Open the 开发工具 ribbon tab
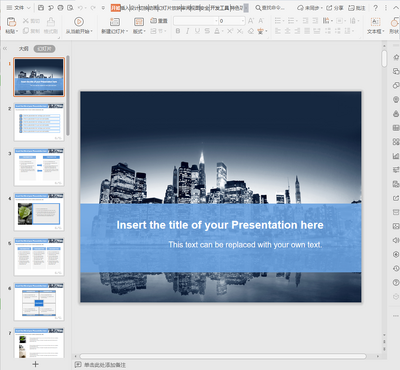The image size is (400, 370). pos(219,8)
